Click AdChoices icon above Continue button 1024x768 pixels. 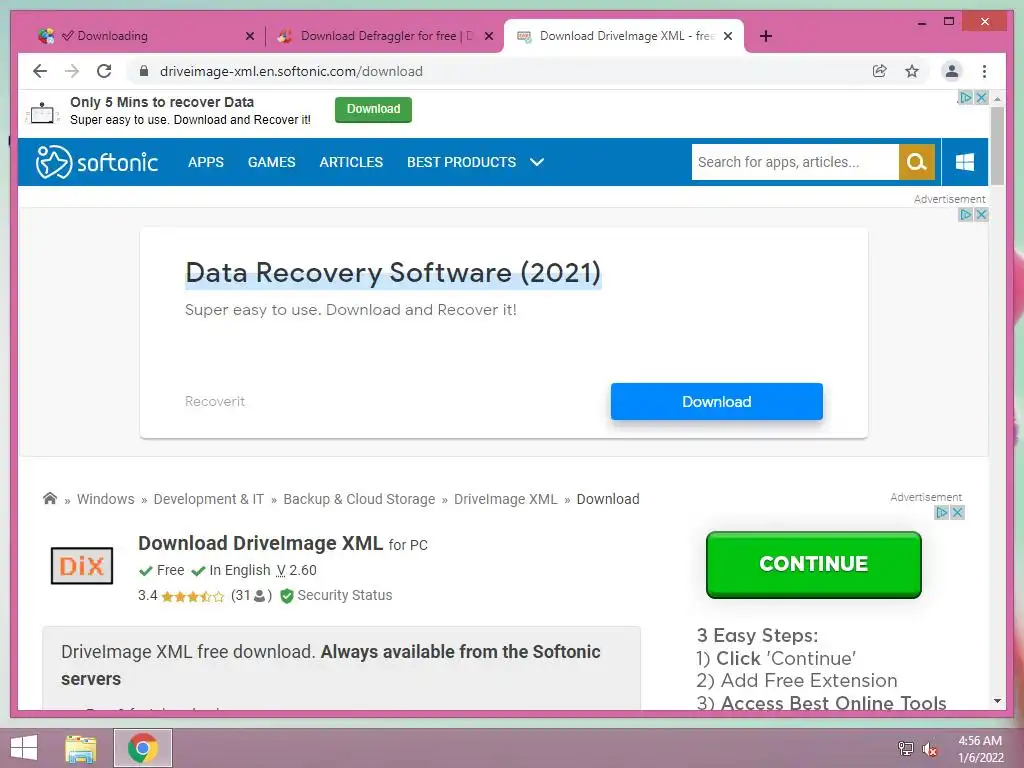[942, 513]
